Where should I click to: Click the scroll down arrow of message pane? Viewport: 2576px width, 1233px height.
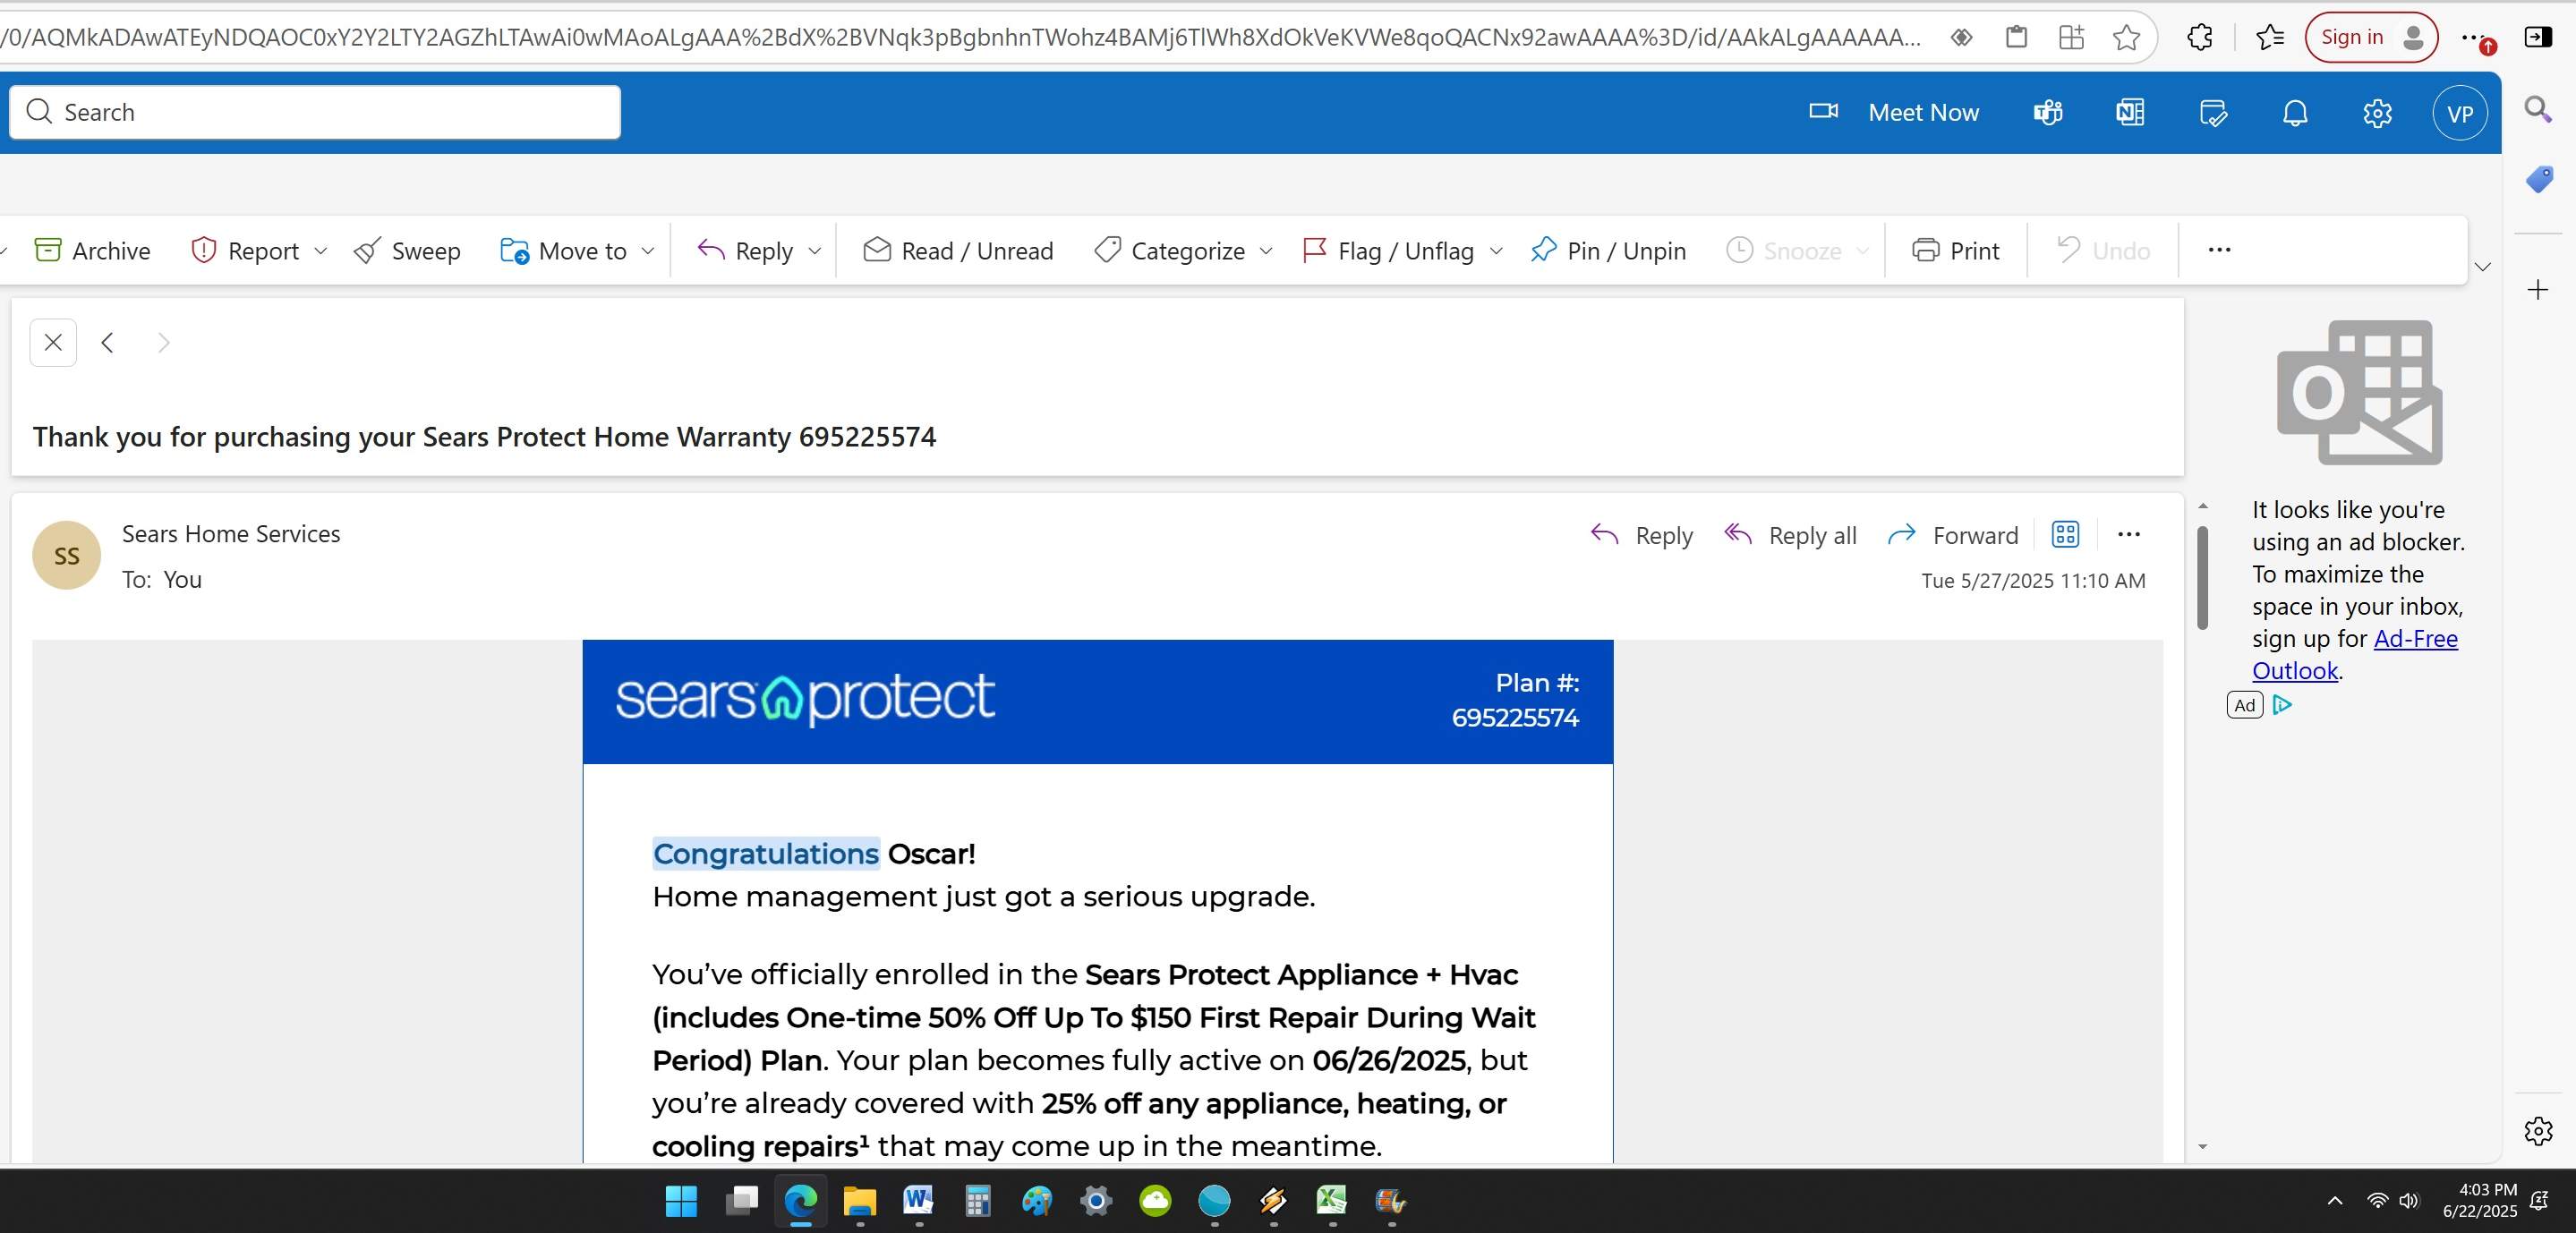tap(2202, 1146)
